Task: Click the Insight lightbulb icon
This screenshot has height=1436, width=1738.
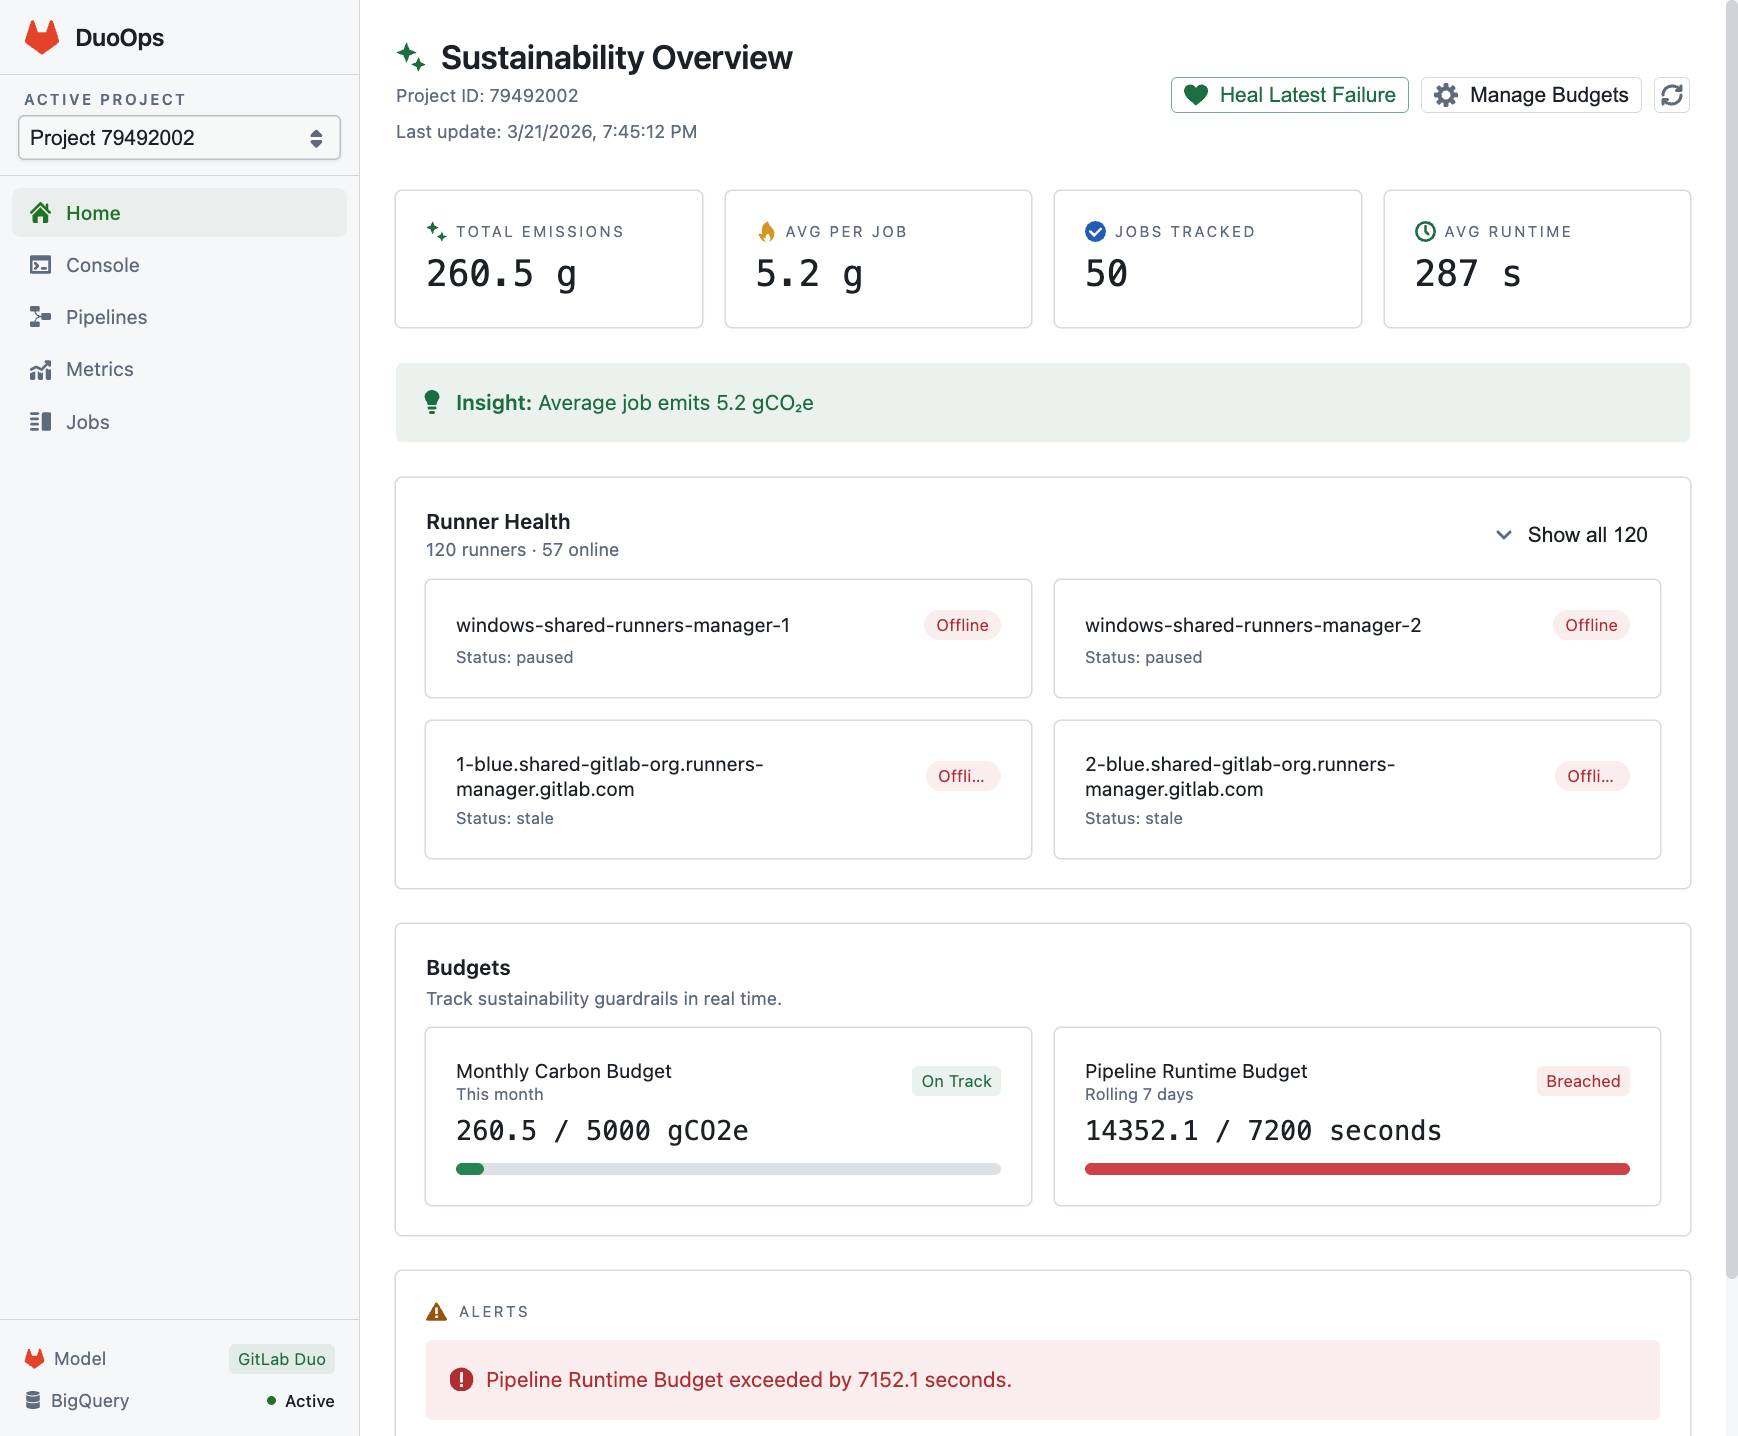Action: click(432, 402)
